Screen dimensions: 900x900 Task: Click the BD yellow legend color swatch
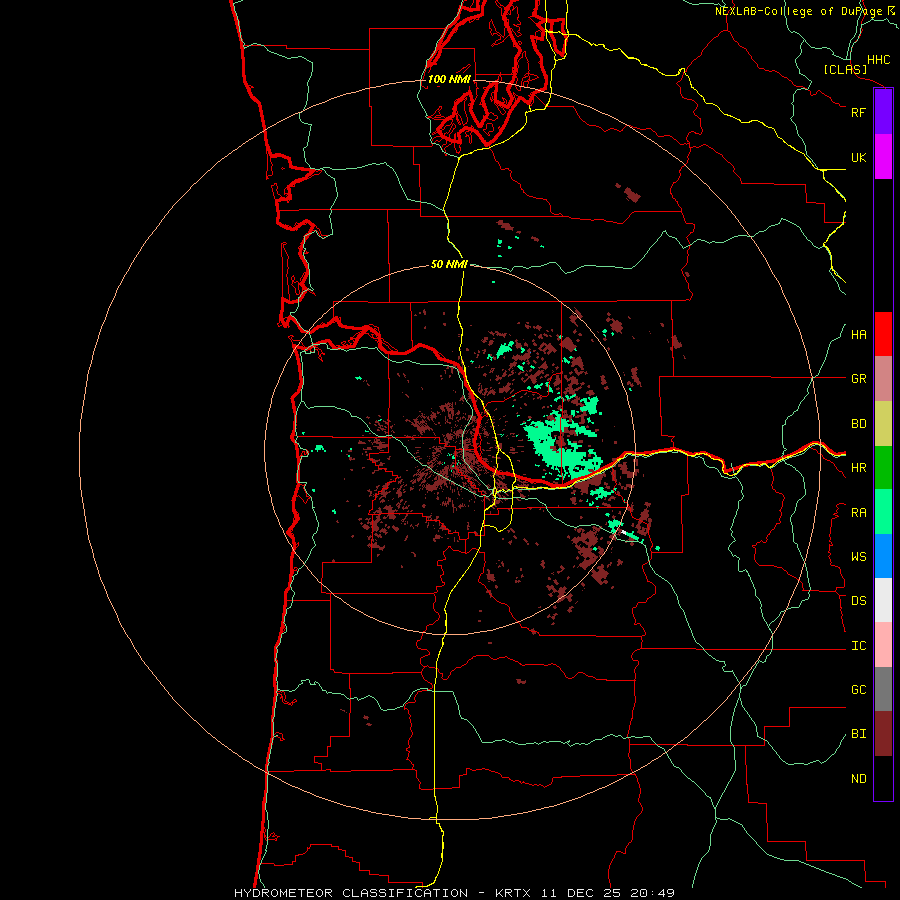tap(883, 423)
